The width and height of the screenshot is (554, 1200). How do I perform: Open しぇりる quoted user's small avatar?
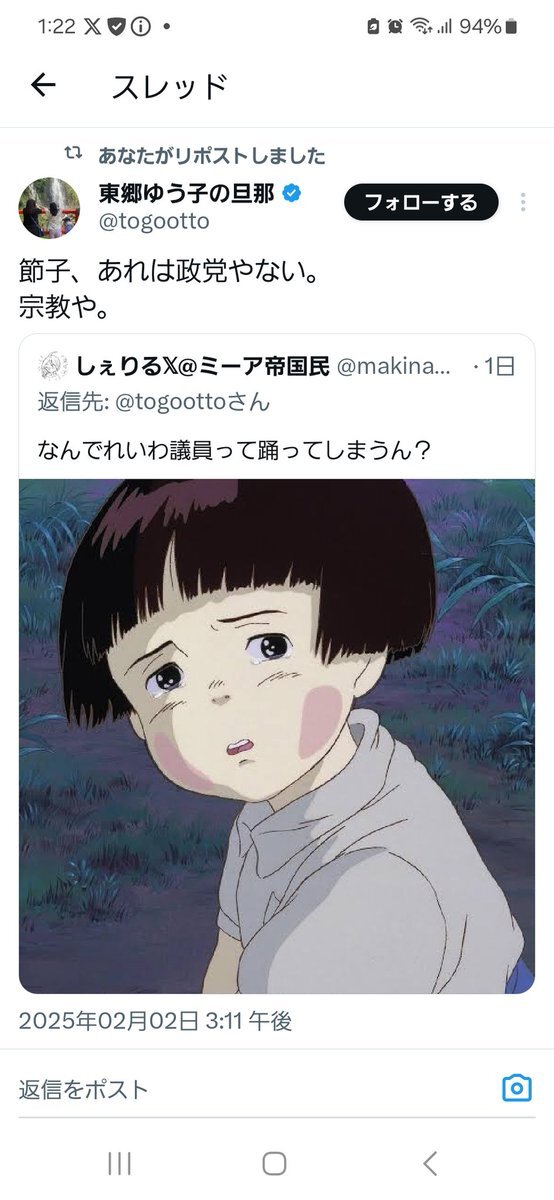[x=52, y=366]
